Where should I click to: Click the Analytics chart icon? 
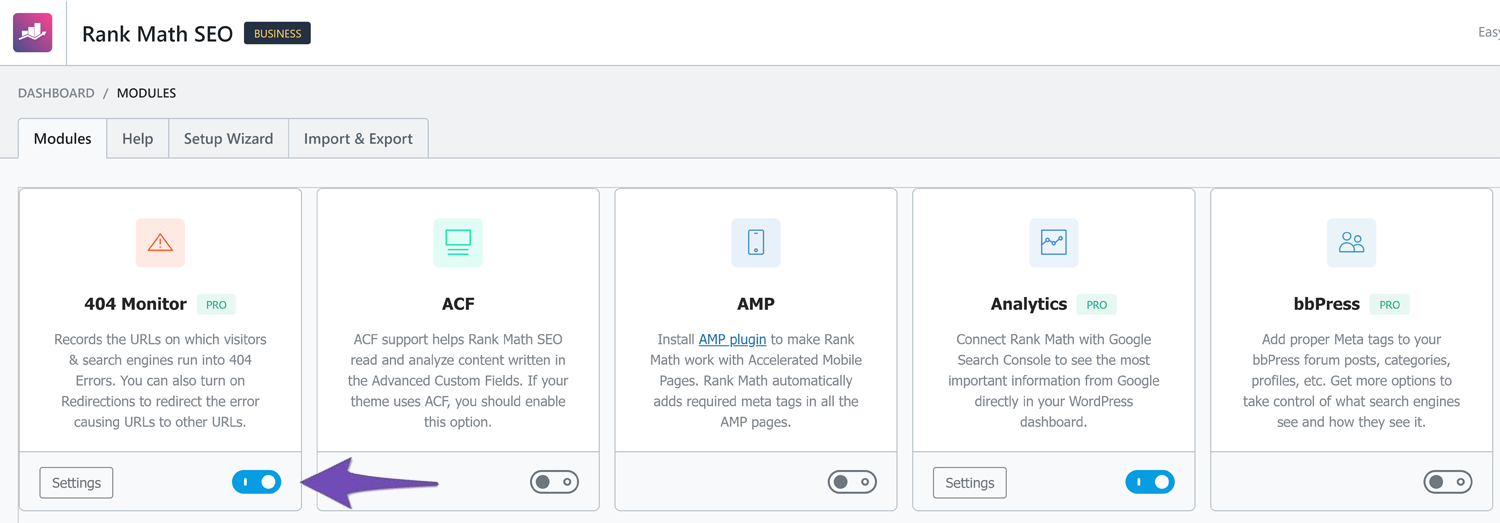pyautogui.click(x=1053, y=243)
